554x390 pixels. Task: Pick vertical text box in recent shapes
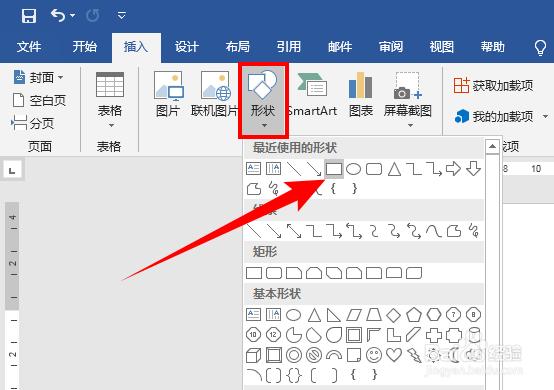tap(273, 169)
